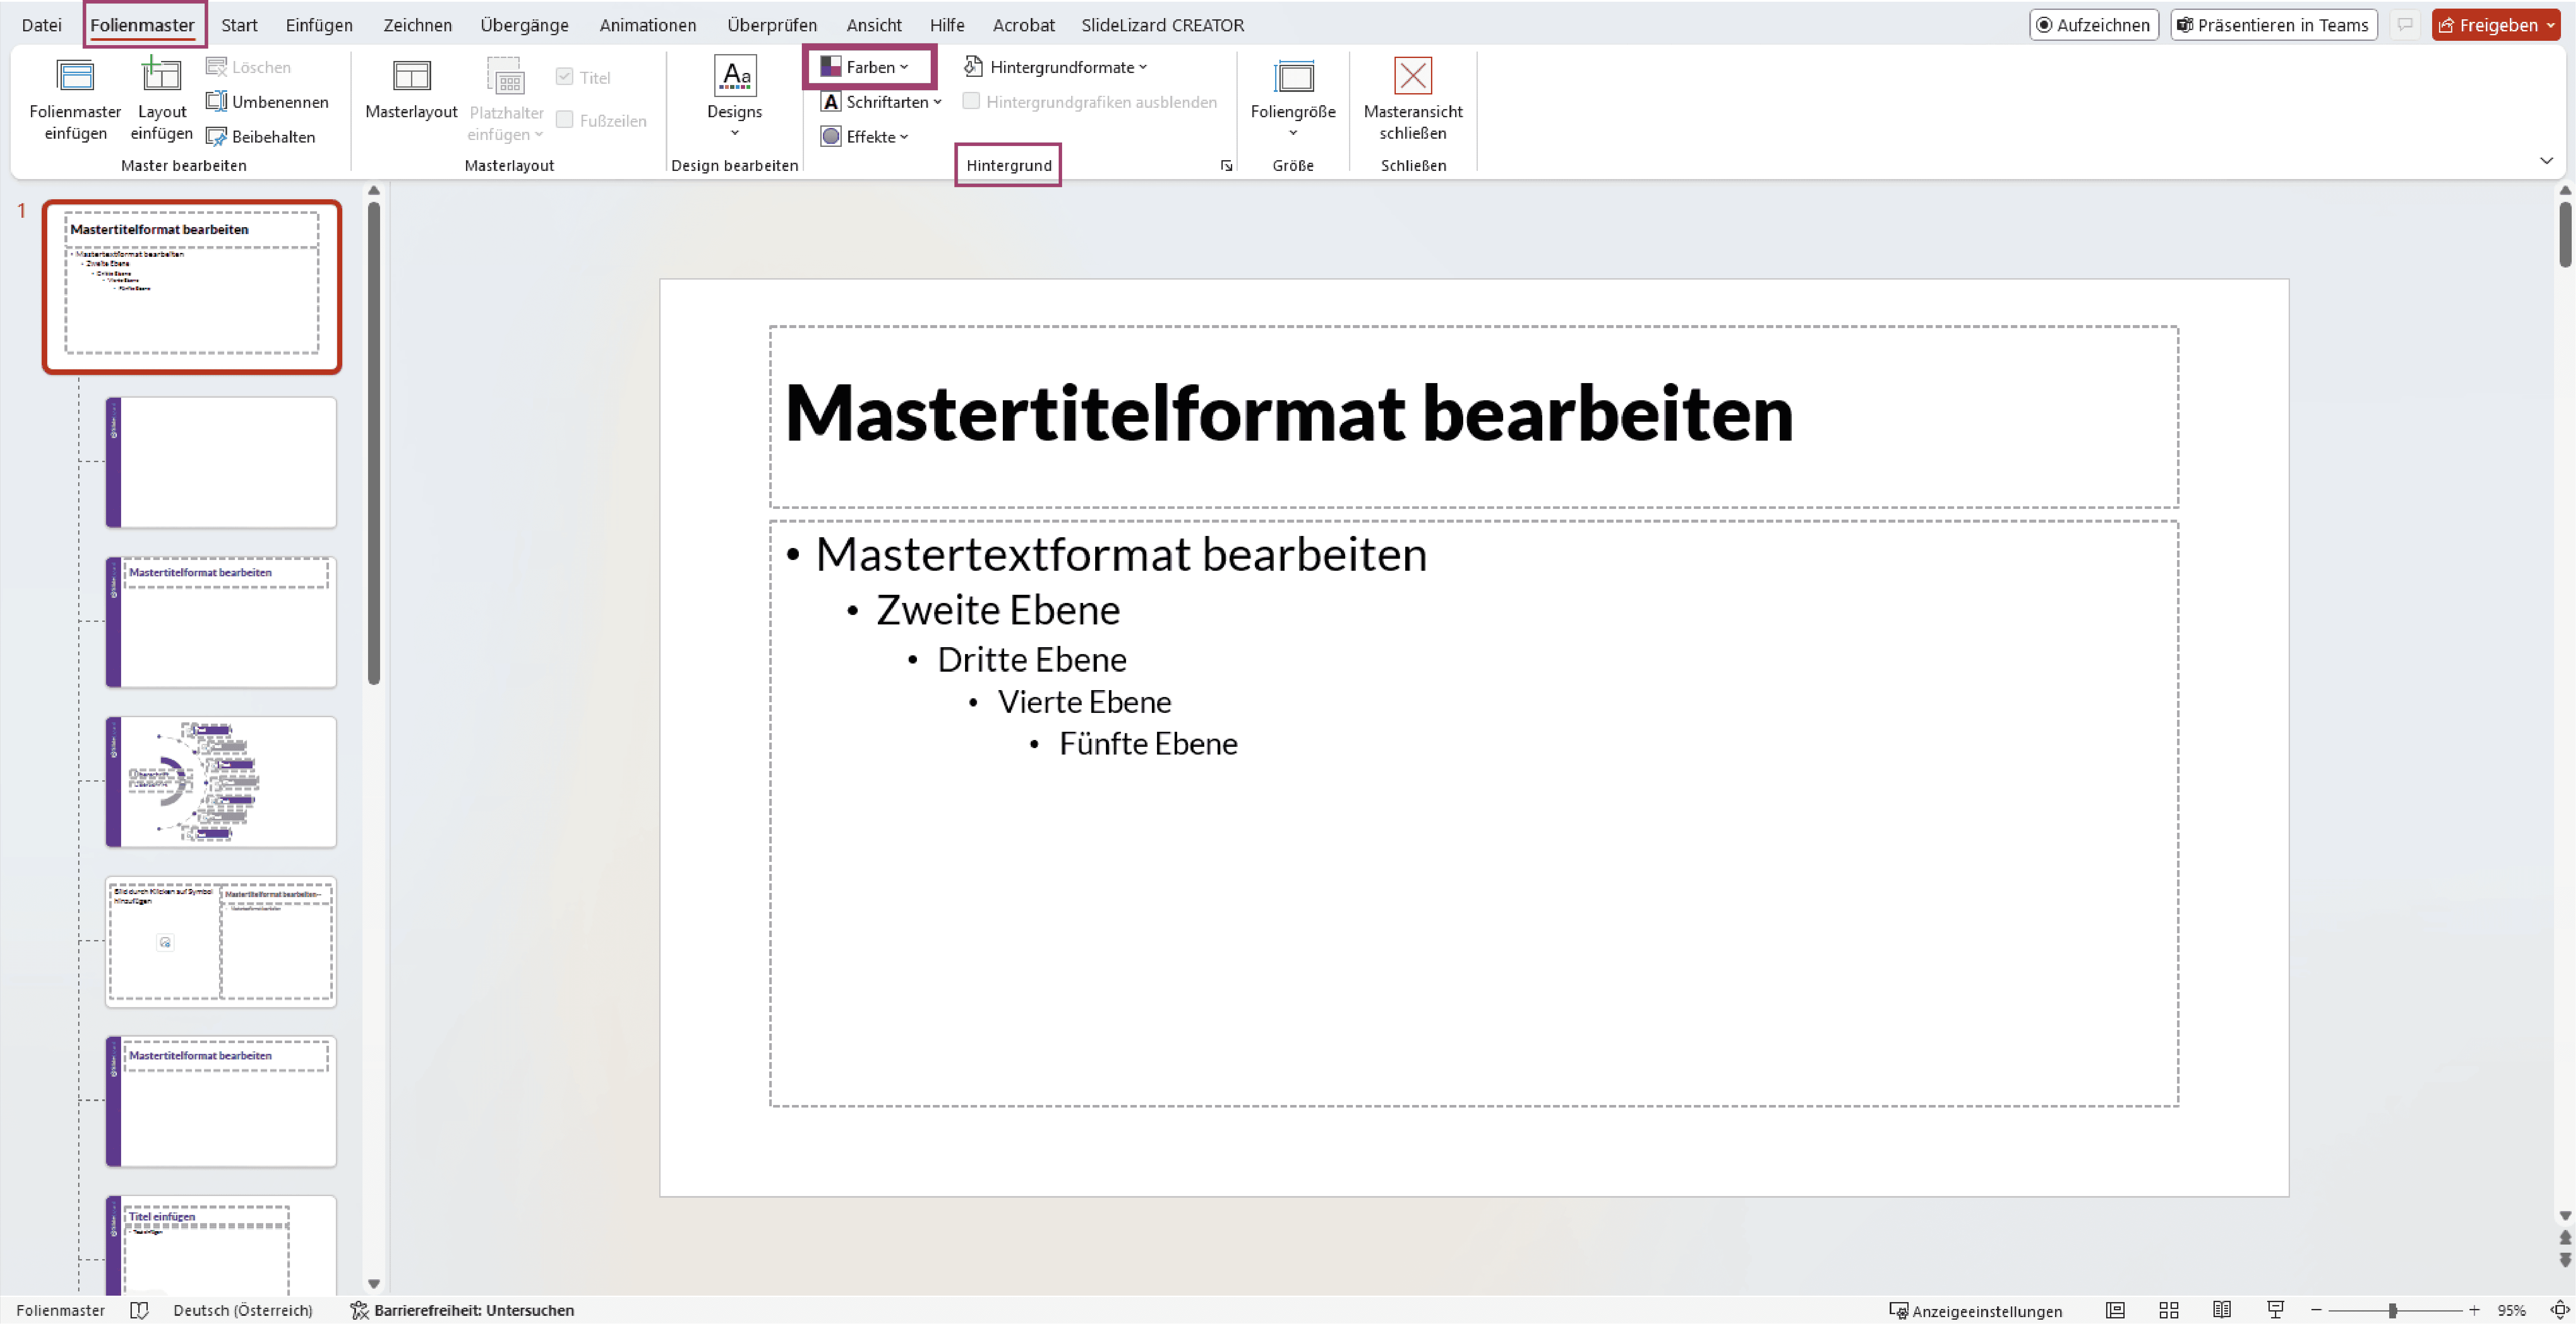The image size is (2576, 1324).
Task: Toggle the Titel checkbox
Action: 565,77
